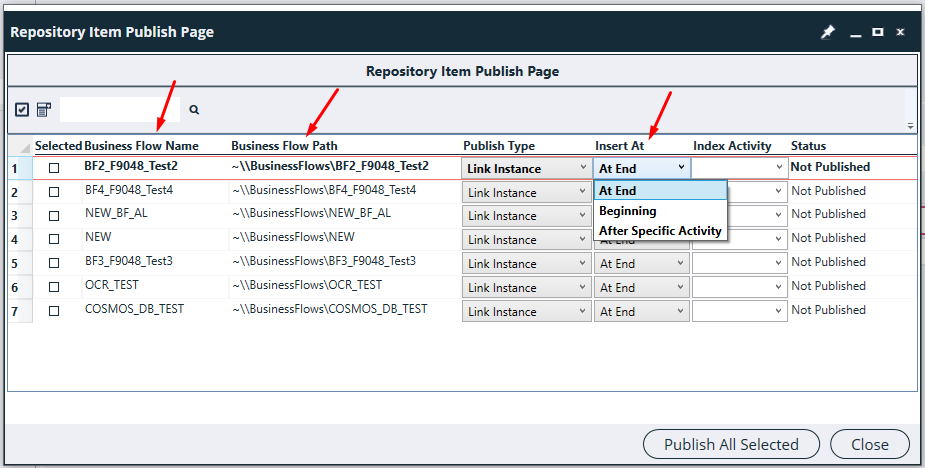Close window using title bar X icon
Screen dimensions: 925x468
pos(900,32)
